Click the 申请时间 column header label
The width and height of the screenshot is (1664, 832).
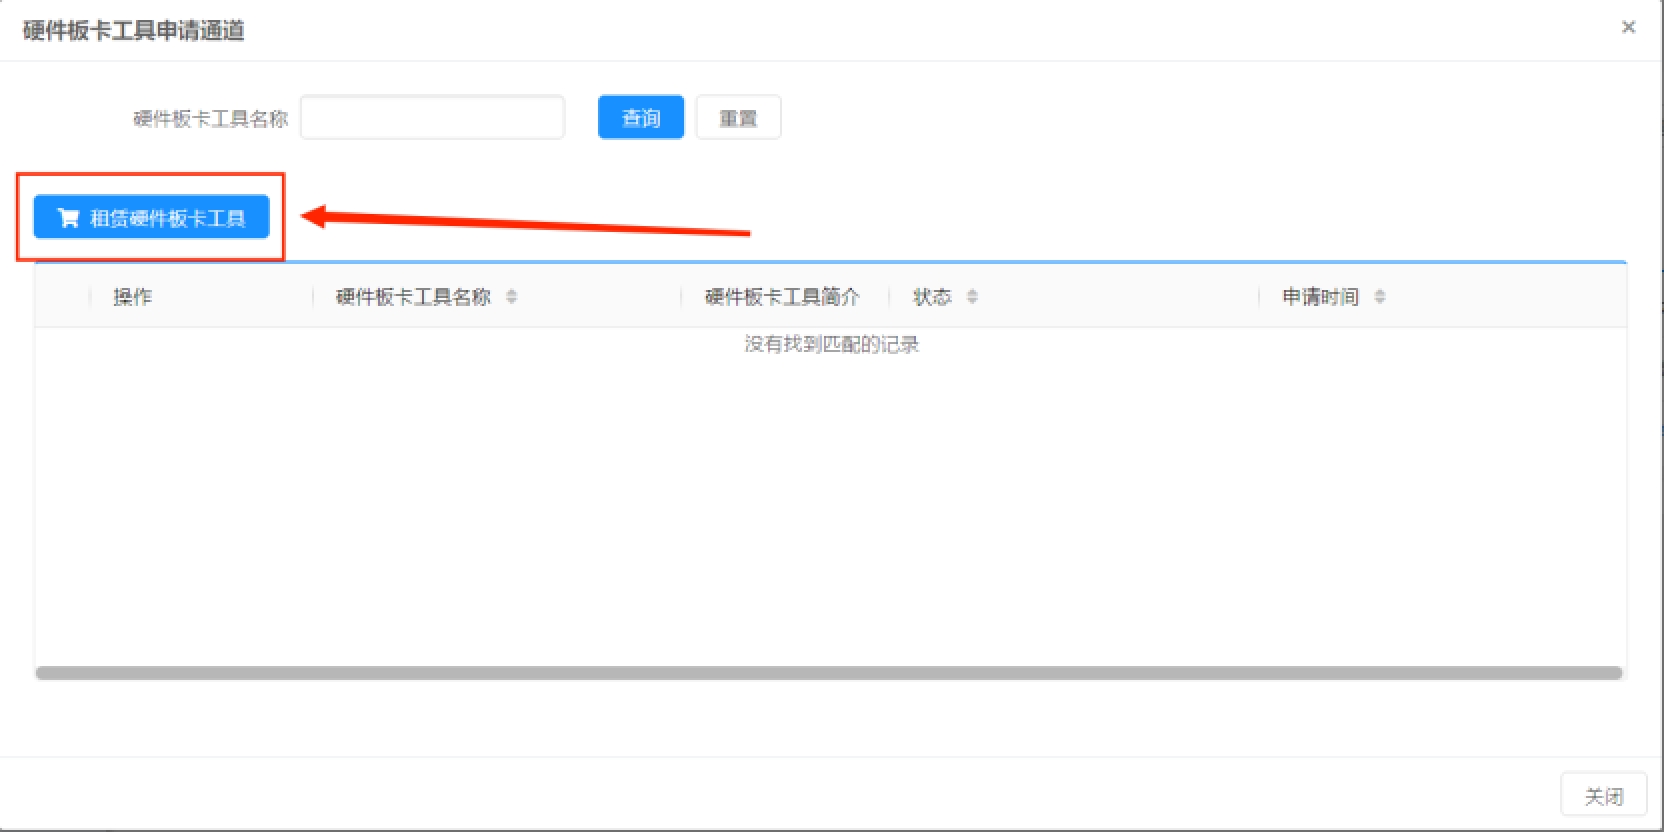click(x=1320, y=297)
